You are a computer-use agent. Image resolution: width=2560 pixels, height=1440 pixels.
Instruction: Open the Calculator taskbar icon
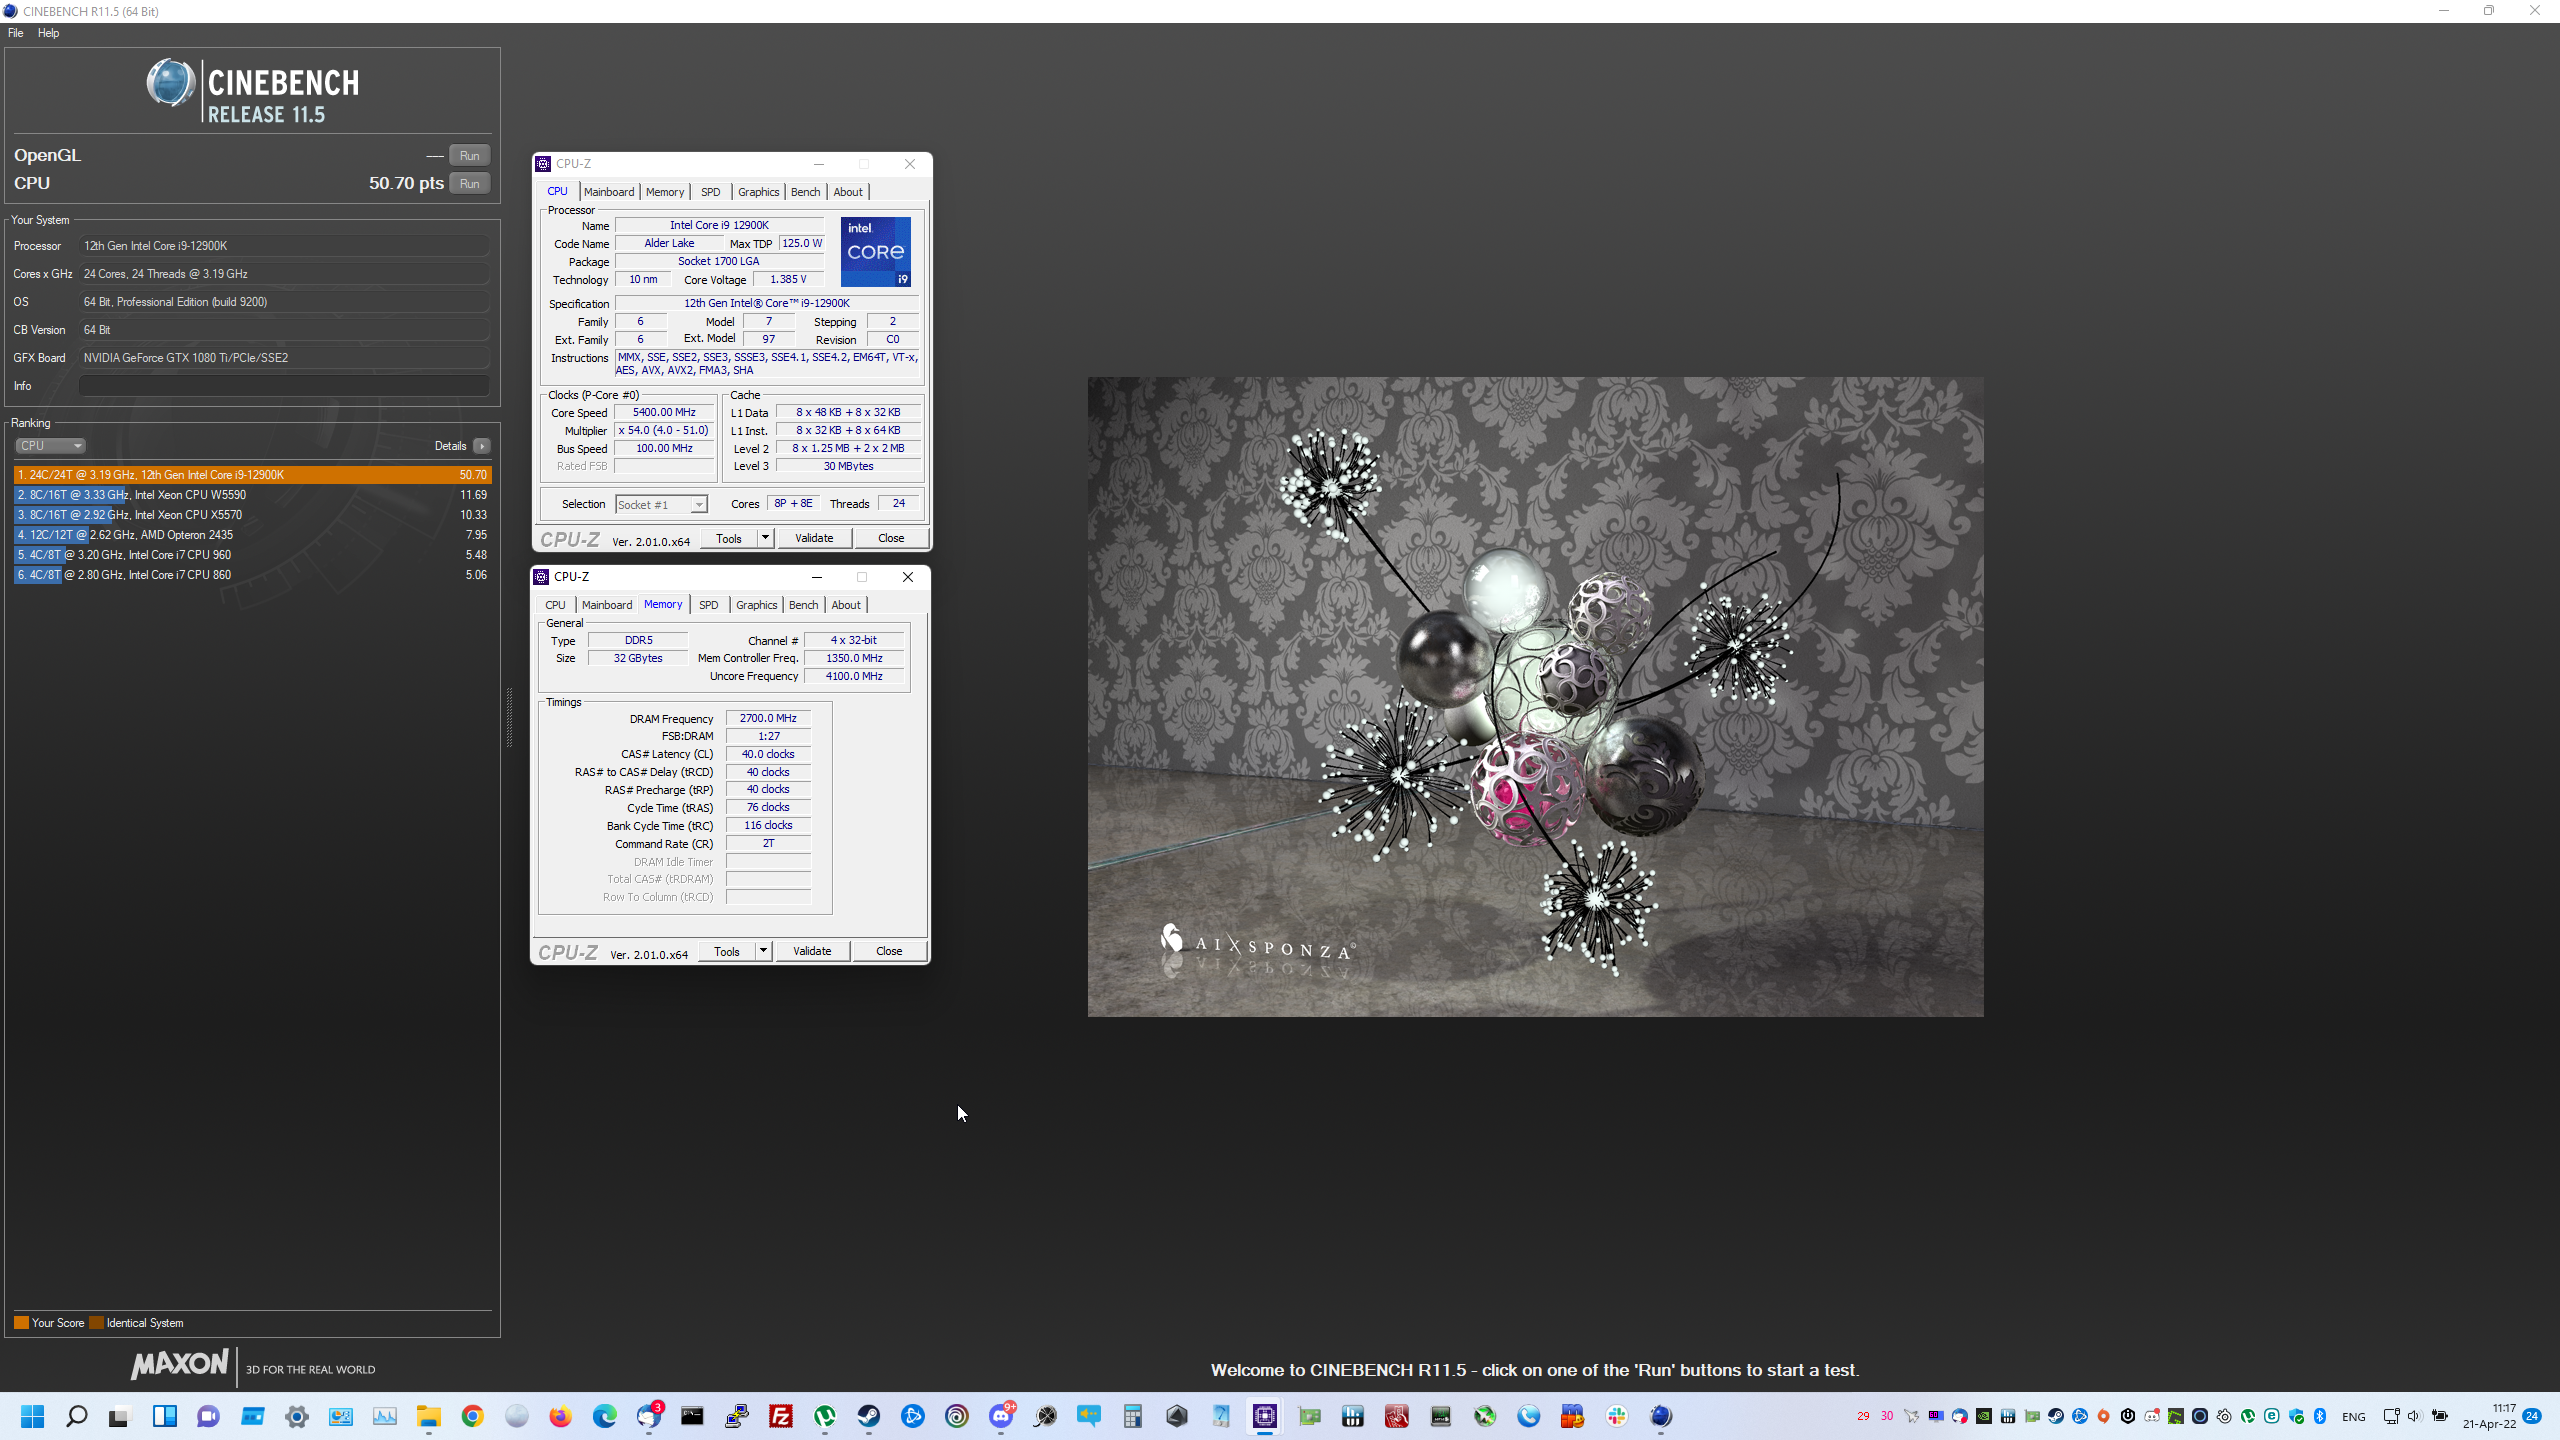pos(1133,1416)
